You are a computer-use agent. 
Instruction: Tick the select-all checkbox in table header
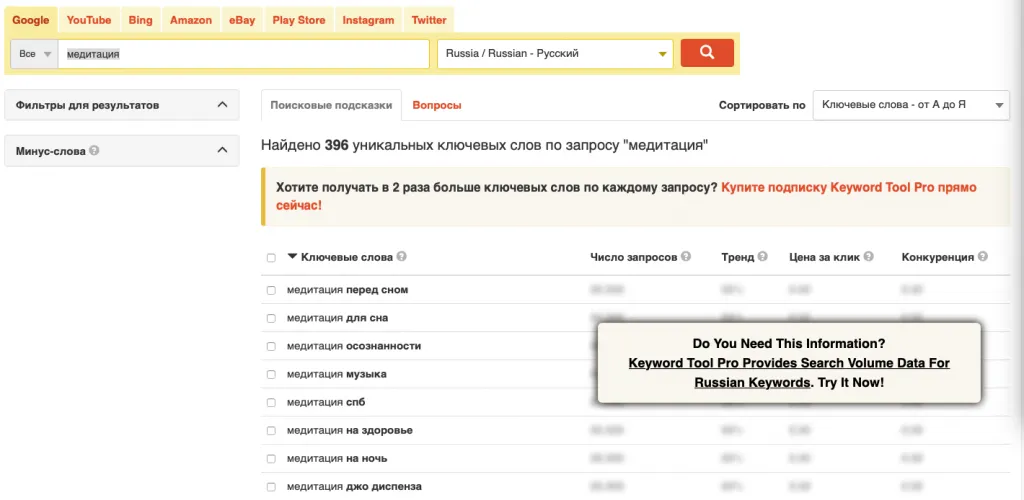point(271,258)
